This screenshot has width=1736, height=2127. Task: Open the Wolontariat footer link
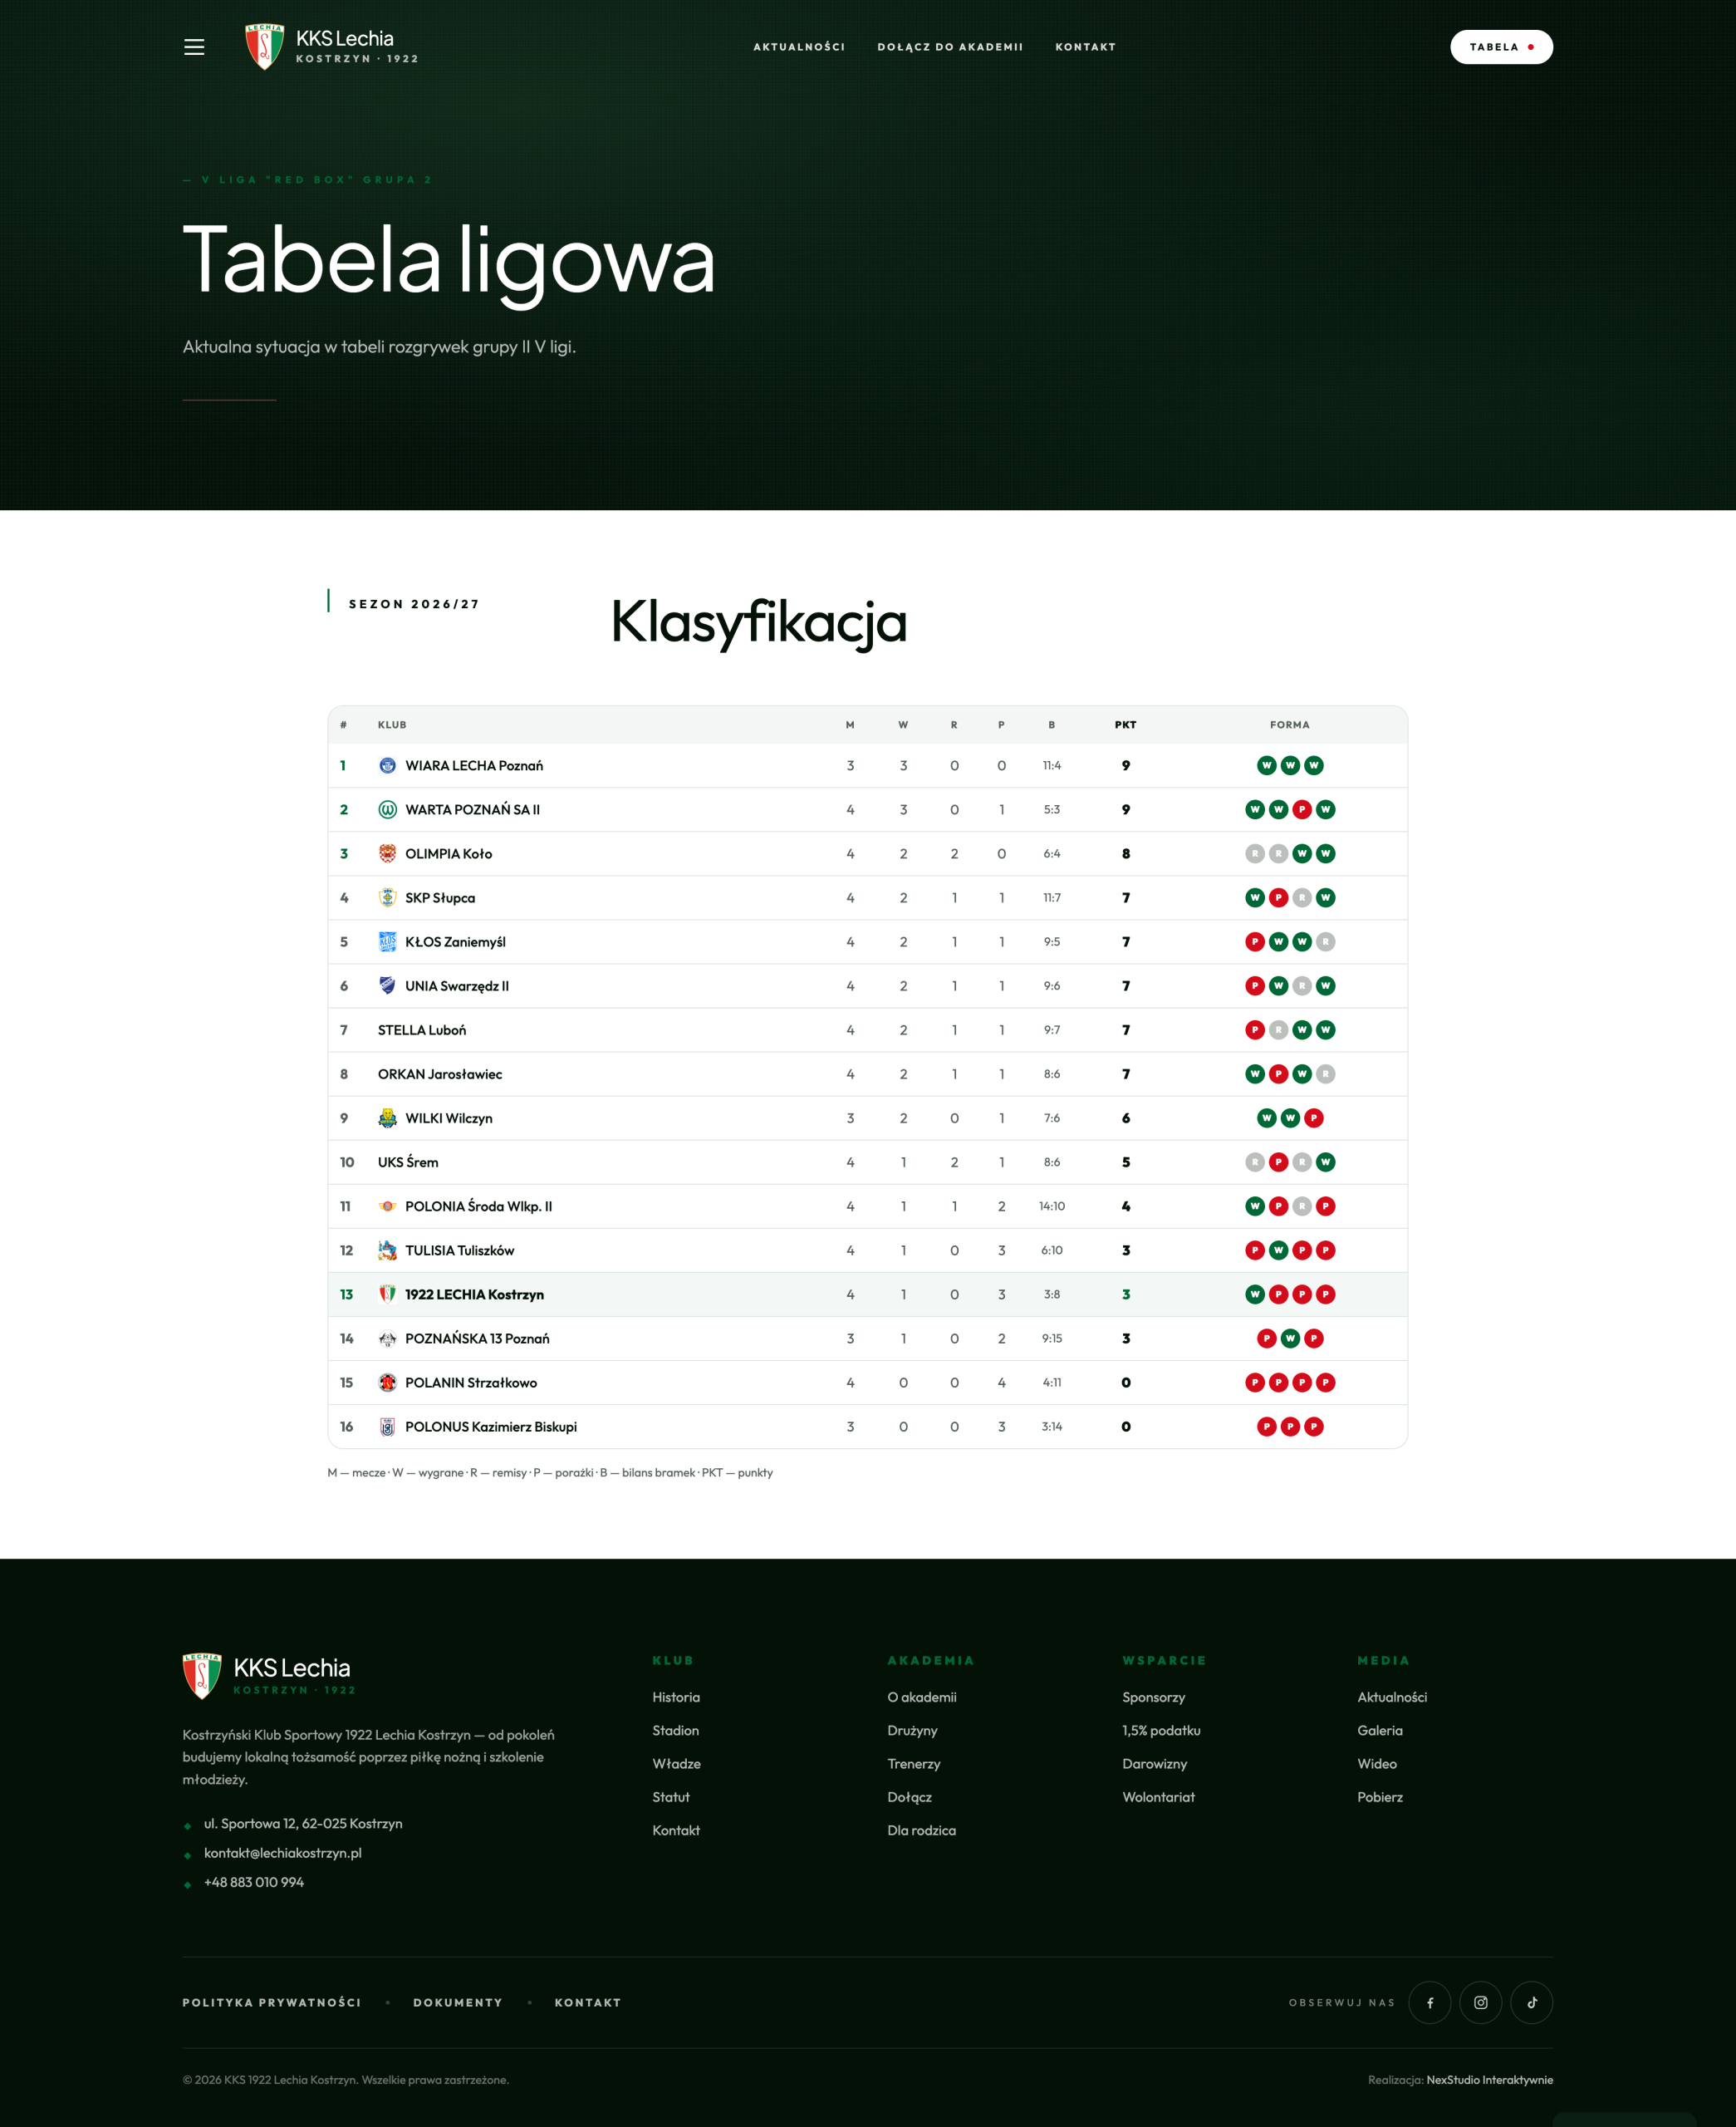[x=1158, y=1797]
